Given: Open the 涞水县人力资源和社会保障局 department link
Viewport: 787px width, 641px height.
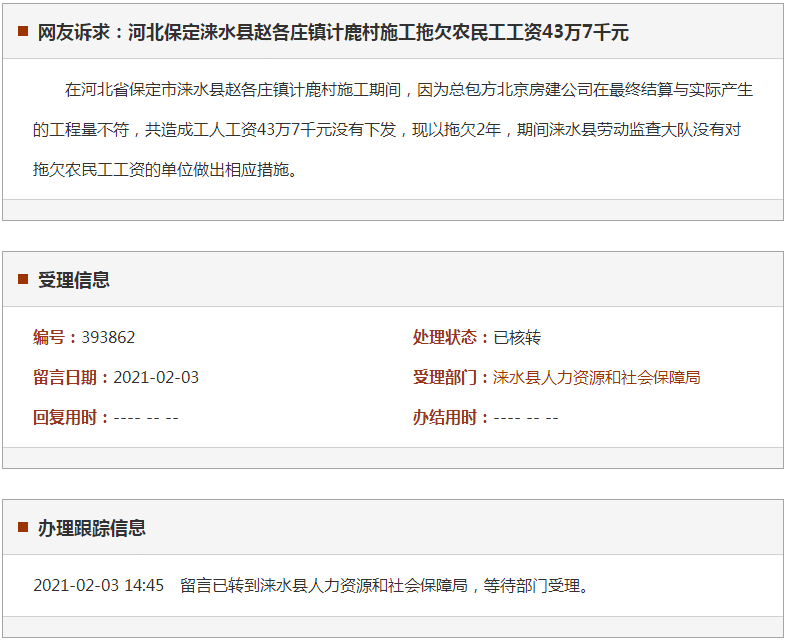Looking at the screenshot, I should pos(596,377).
